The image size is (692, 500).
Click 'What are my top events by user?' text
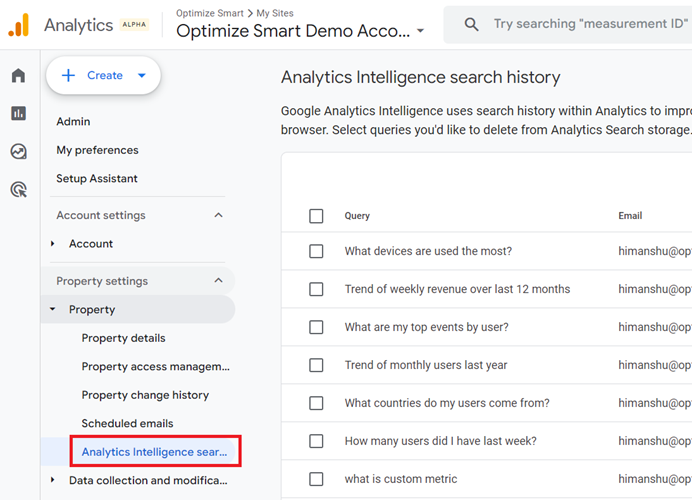[x=426, y=327]
